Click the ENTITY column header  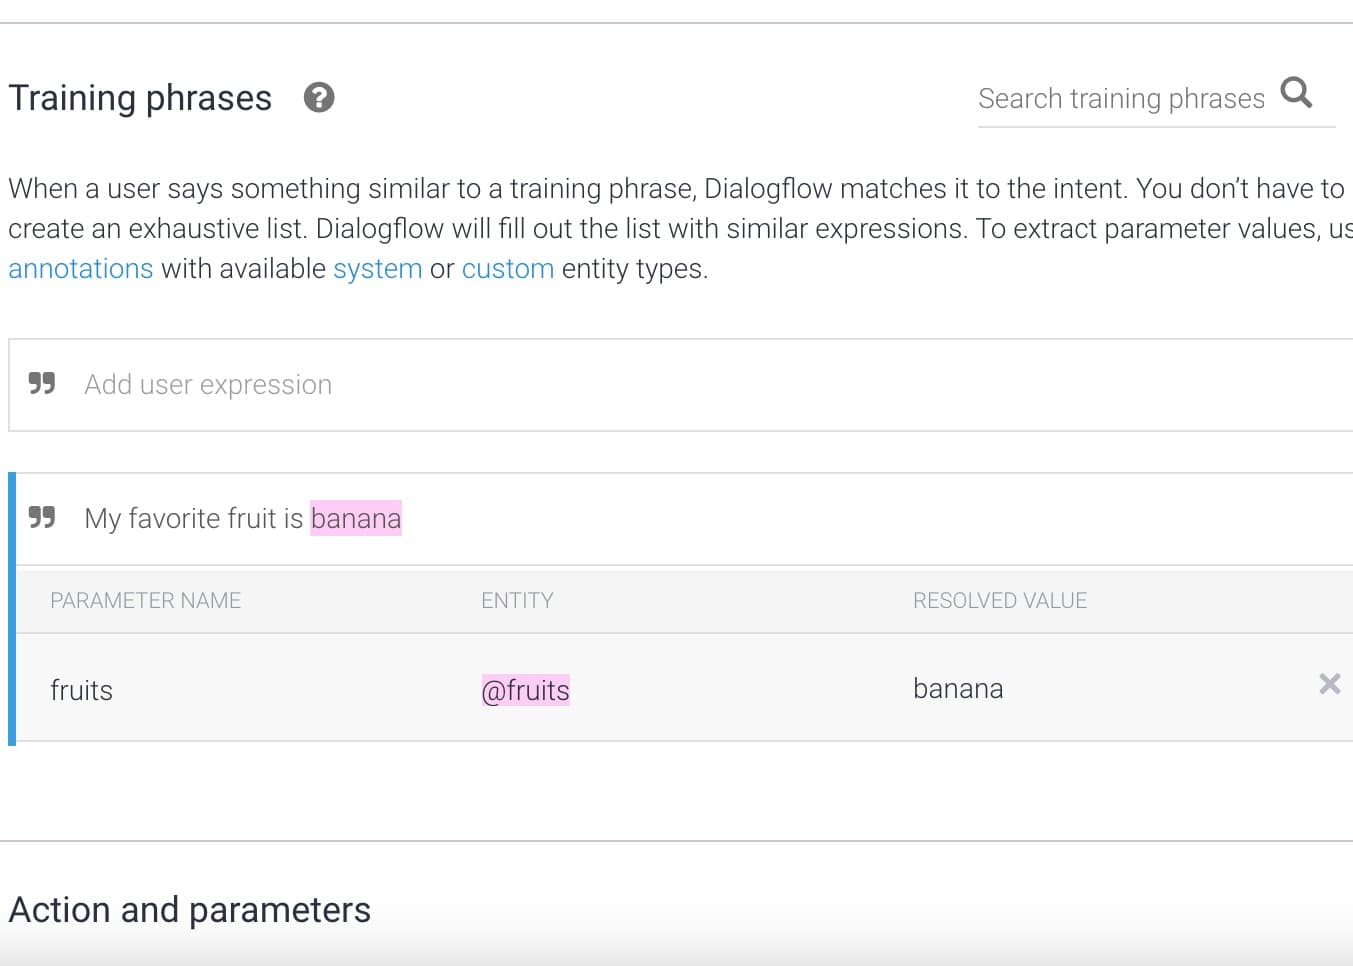tap(517, 600)
